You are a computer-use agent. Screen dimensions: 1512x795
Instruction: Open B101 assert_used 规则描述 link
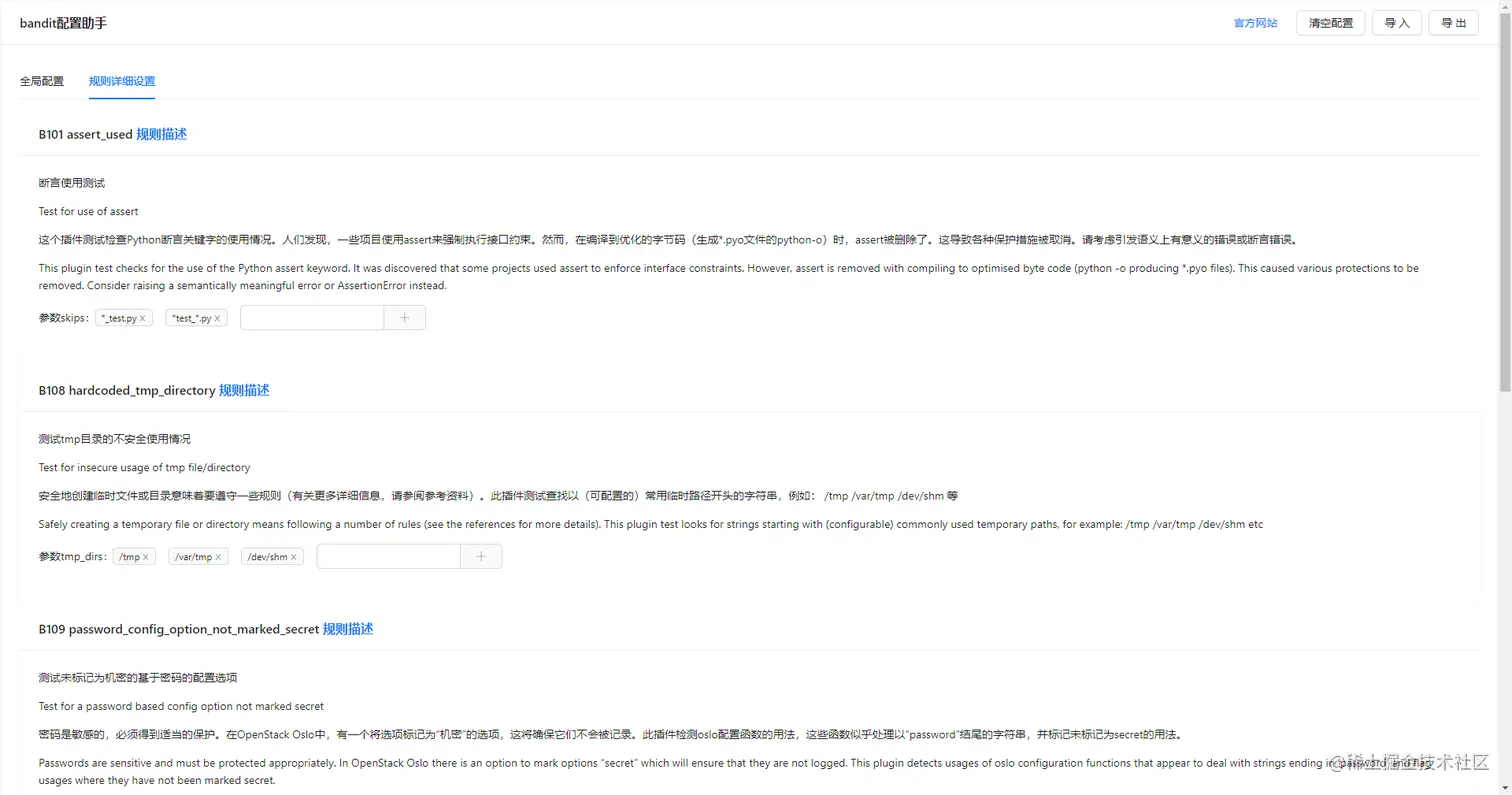coord(161,134)
